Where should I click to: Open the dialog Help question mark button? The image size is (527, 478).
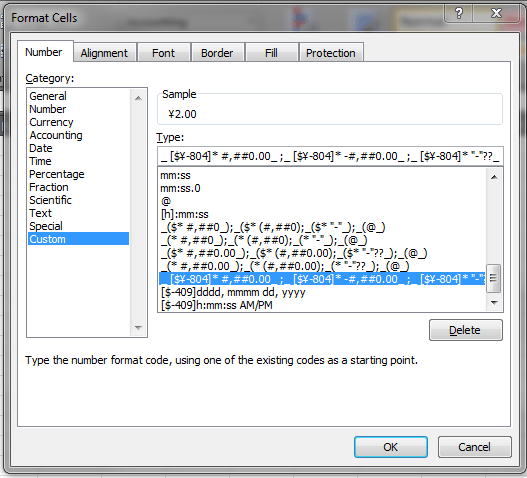[x=458, y=14]
